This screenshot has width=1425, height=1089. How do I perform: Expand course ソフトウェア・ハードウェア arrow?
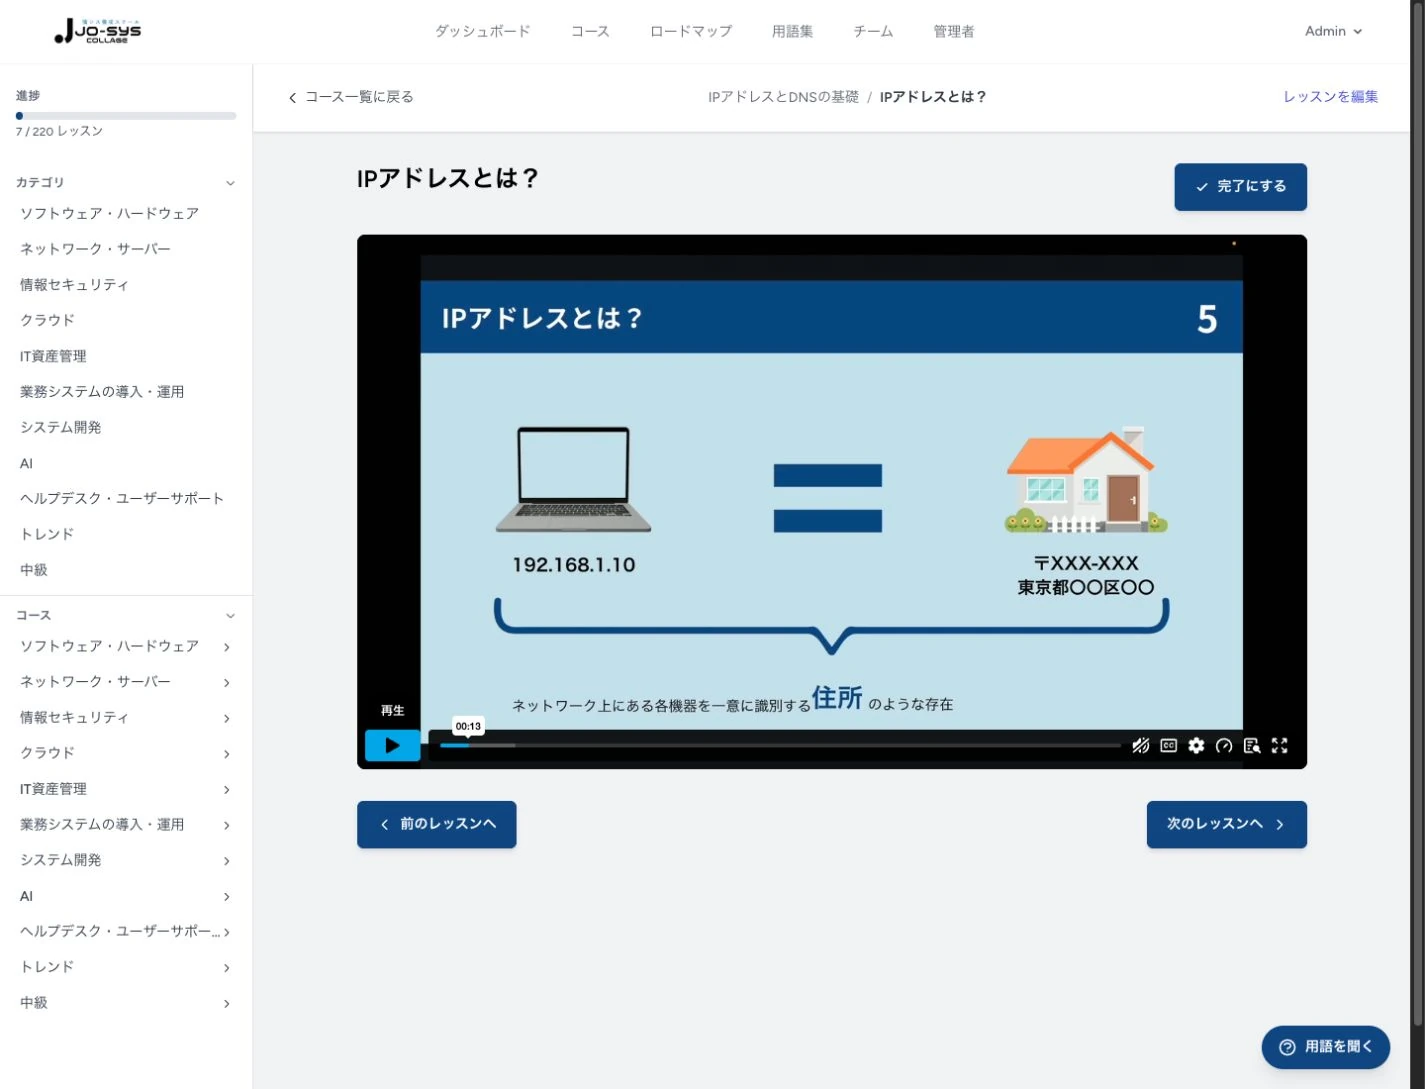point(227,647)
